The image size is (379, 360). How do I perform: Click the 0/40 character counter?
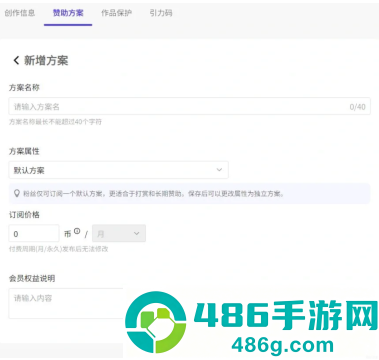[x=357, y=107]
